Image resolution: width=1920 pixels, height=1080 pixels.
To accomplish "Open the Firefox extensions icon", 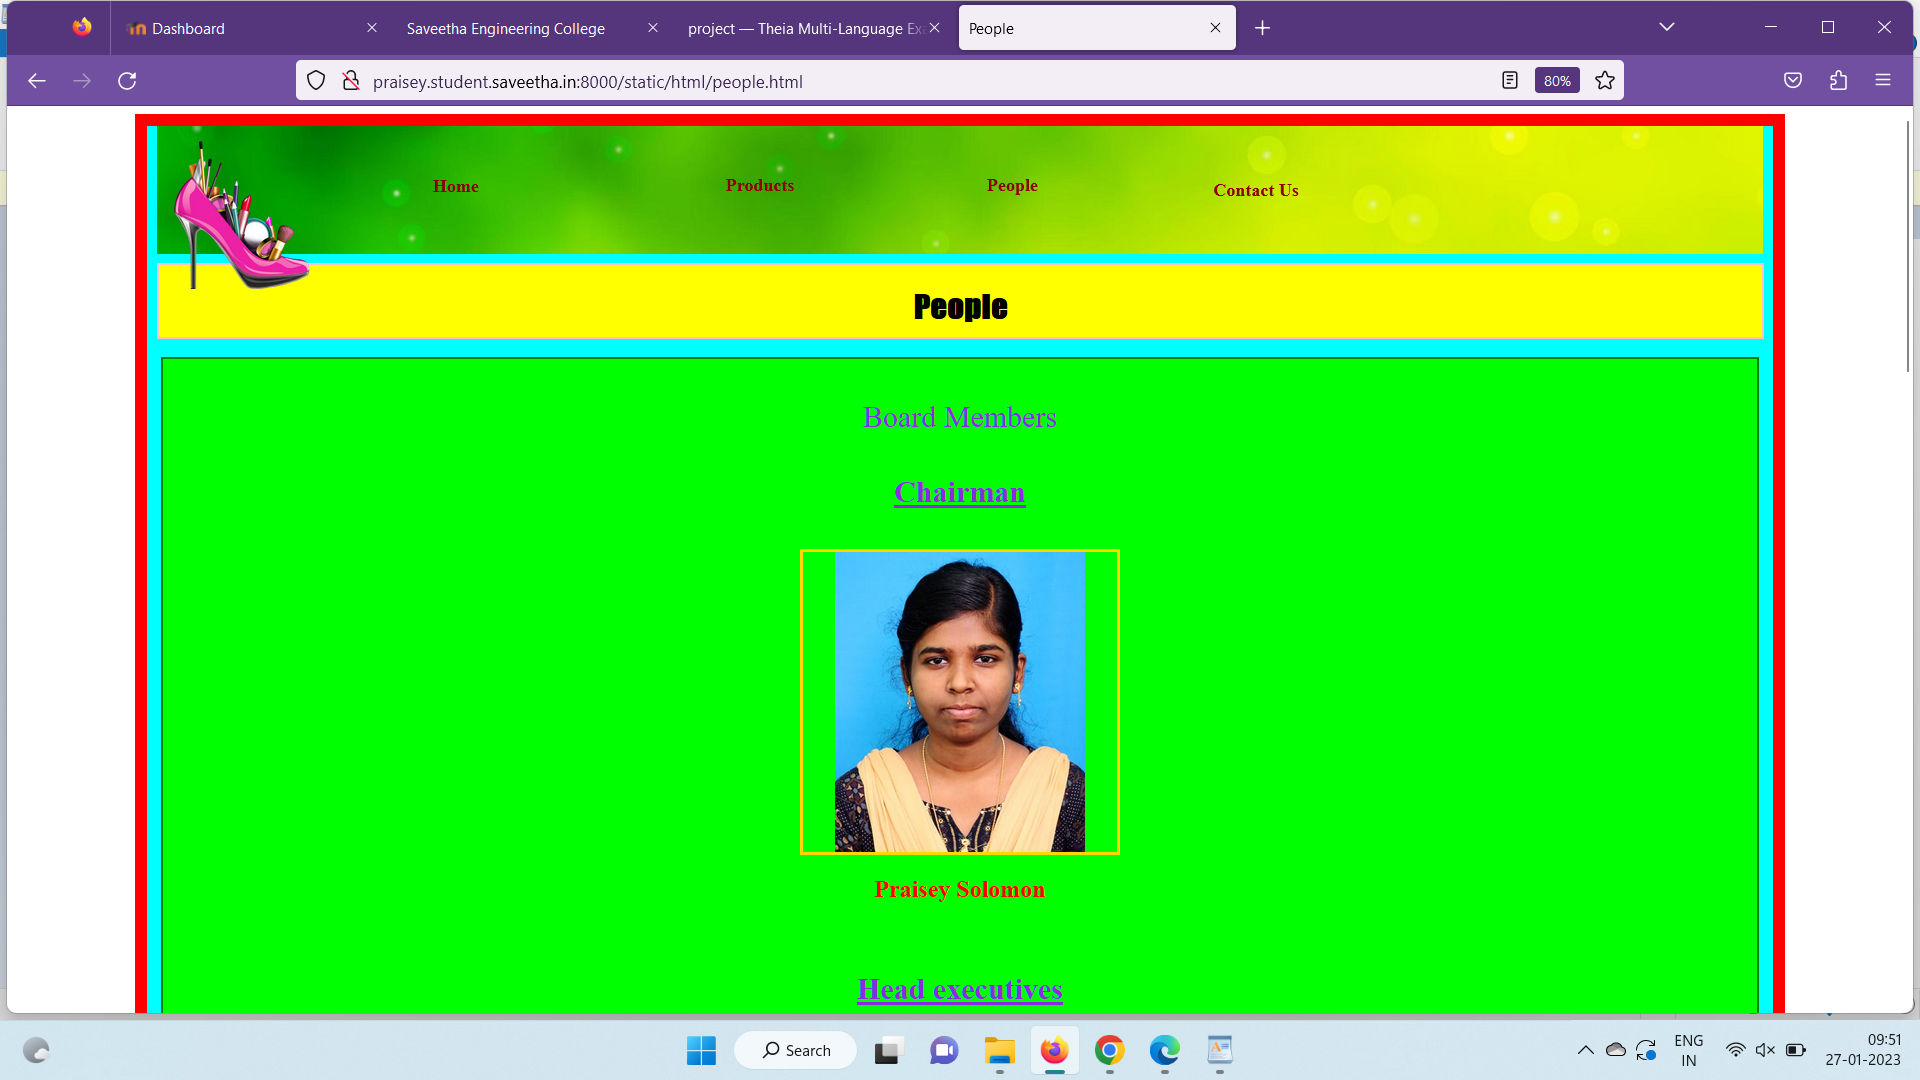I will point(1839,80).
